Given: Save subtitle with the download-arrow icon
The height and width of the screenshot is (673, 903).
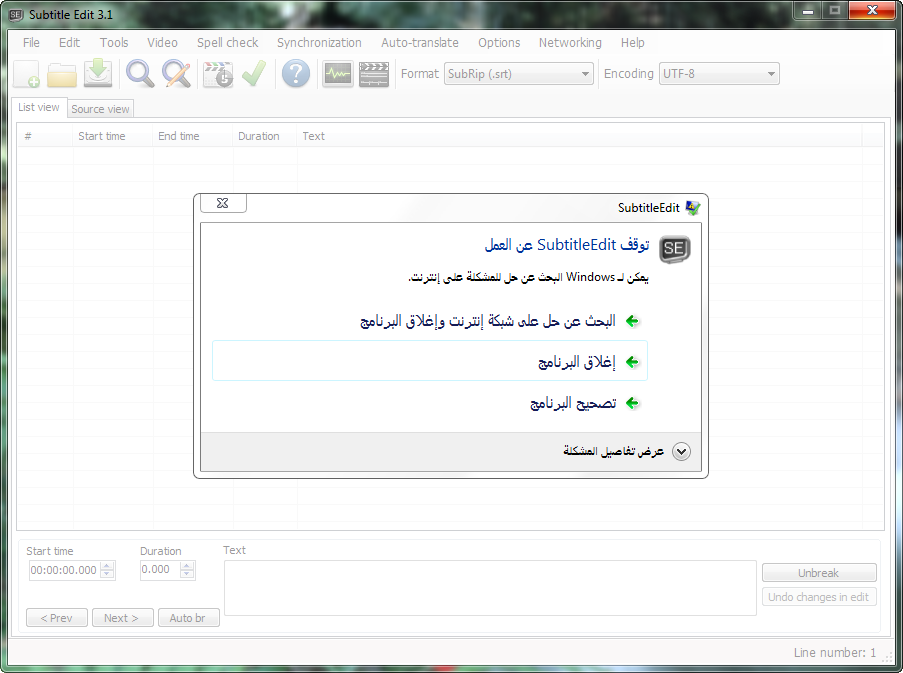Looking at the screenshot, I should (x=98, y=73).
